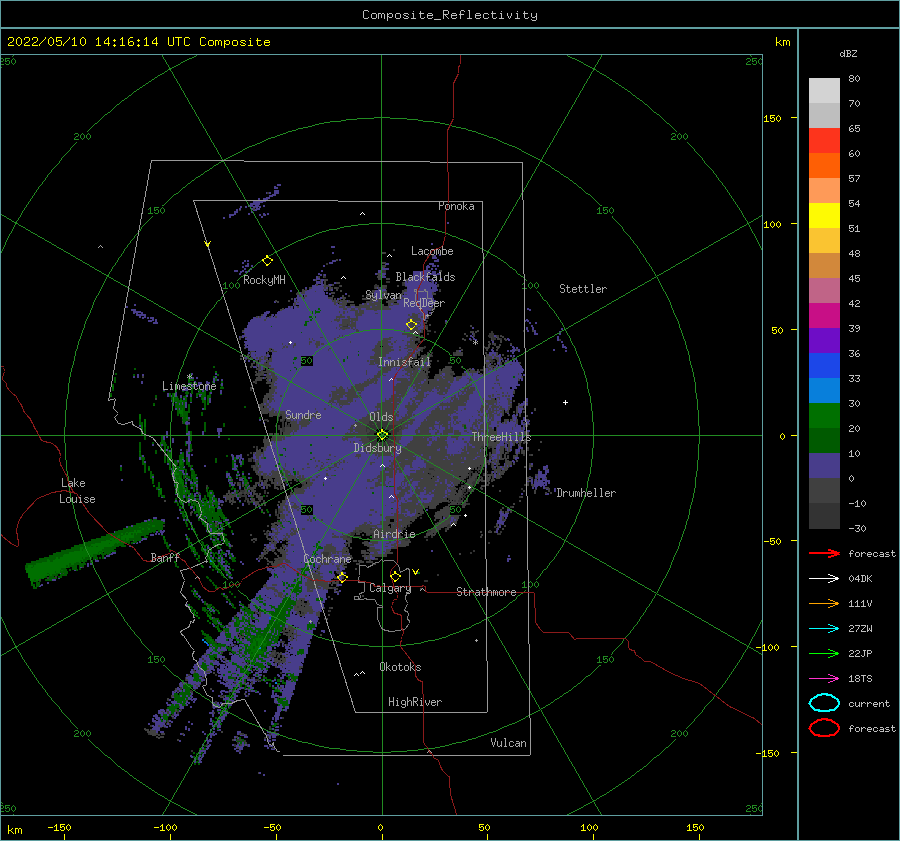Click the purple 0 dBZ color swatch
The height and width of the screenshot is (841, 900).
[824, 465]
